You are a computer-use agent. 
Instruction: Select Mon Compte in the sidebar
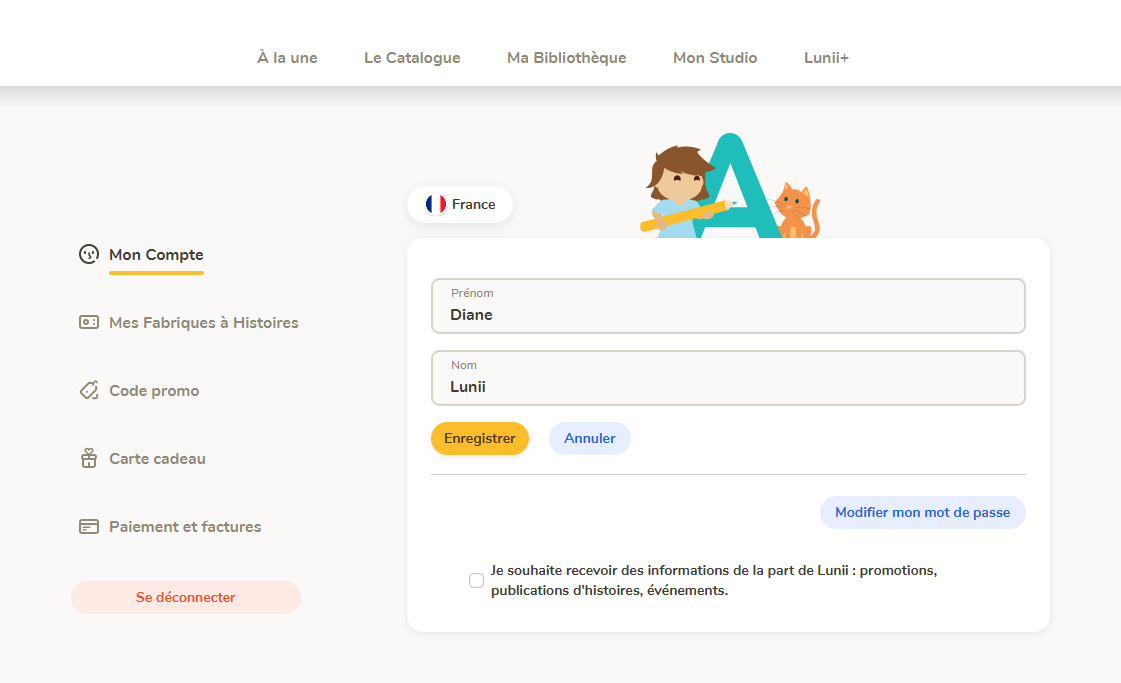click(x=156, y=255)
